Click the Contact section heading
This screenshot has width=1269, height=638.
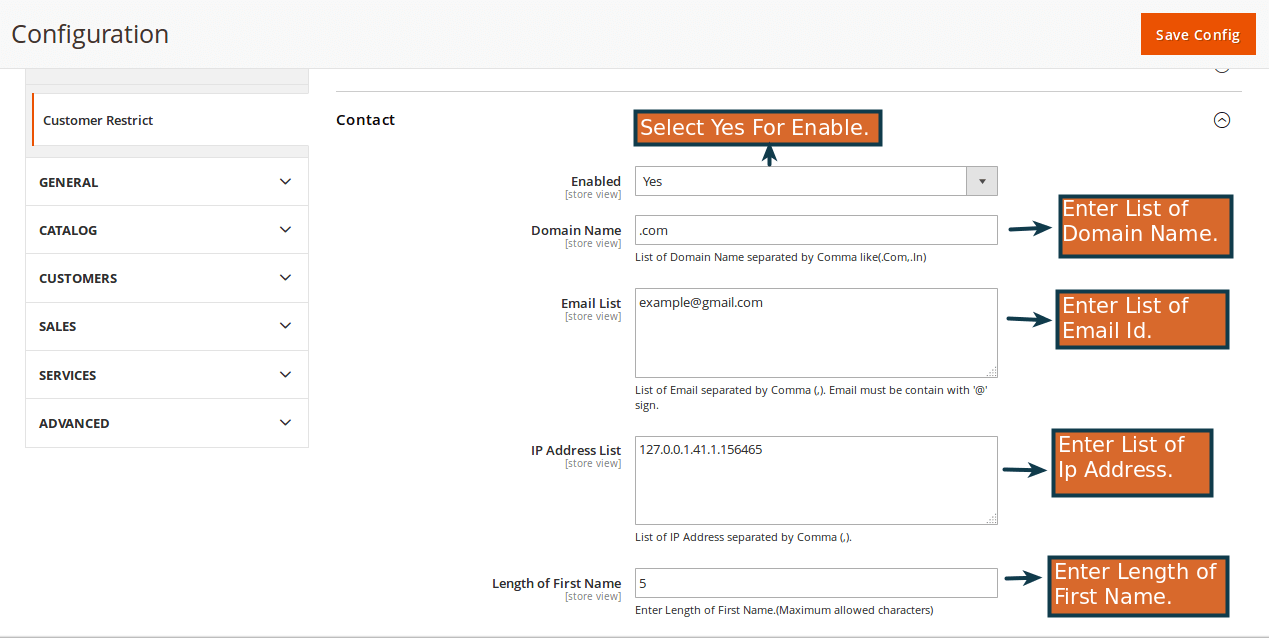[365, 120]
